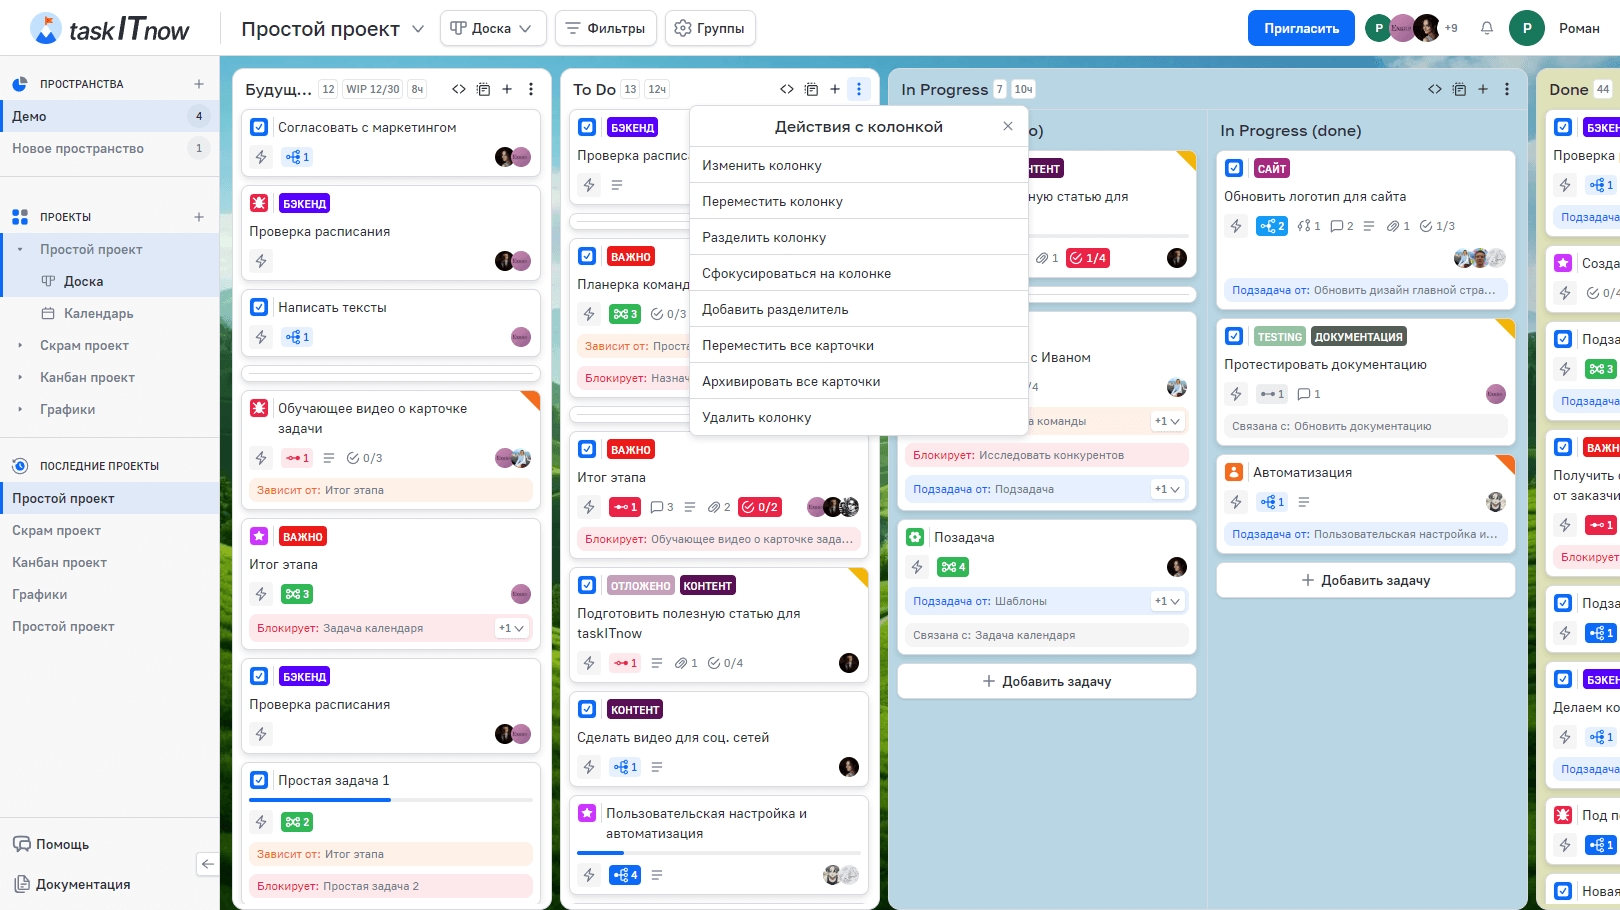Click the collapse code icon in Будущ... column
This screenshot has height=910, width=1620.
point(459,89)
